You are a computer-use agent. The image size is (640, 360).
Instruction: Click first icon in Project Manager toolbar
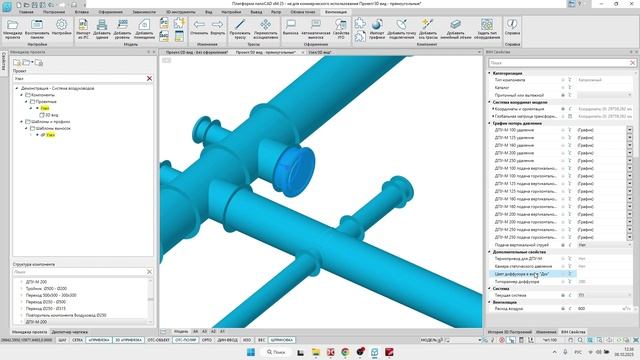tap(17, 62)
